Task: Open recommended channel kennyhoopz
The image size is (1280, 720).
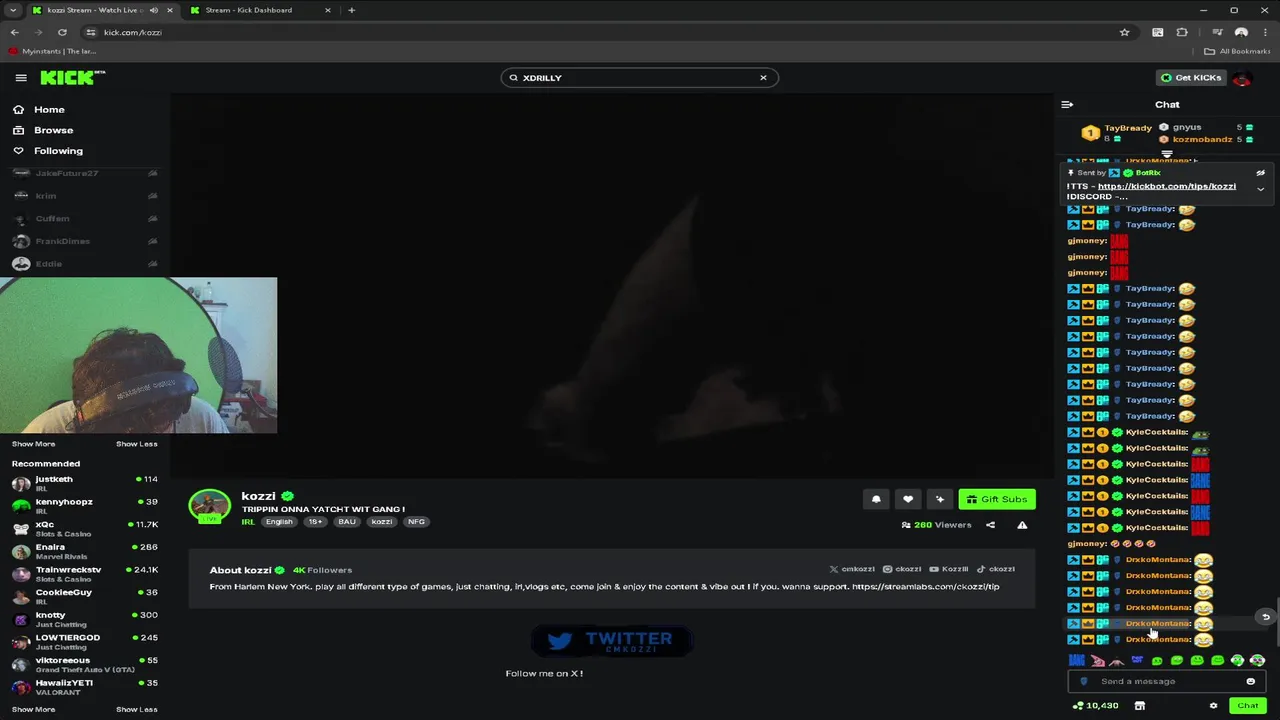Action: click(x=84, y=506)
